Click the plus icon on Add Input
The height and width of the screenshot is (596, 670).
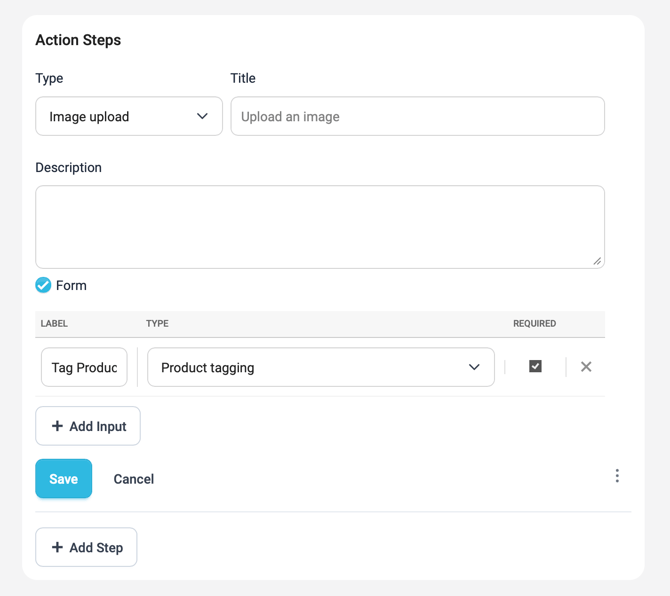57,426
